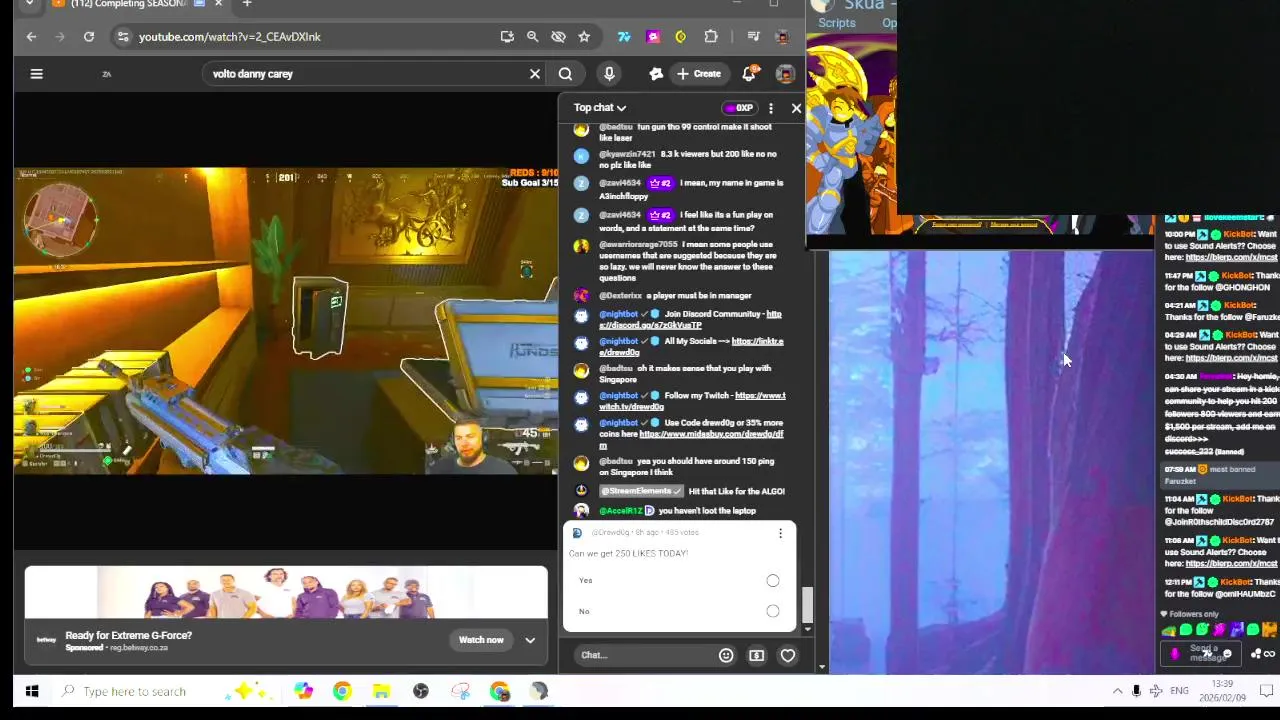Click microphone icon in system tray
The height and width of the screenshot is (720, 1280).
coord(1136,691)
